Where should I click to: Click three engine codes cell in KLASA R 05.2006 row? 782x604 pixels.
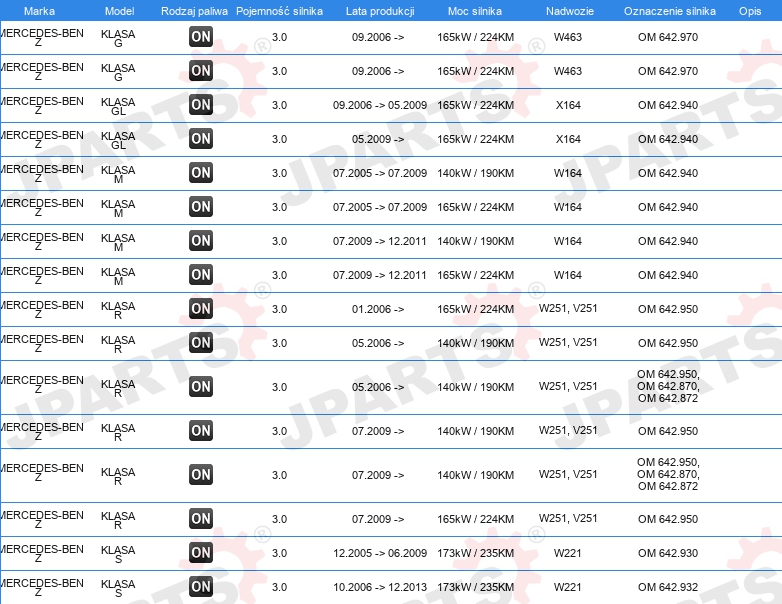click(x=668, y=386)
